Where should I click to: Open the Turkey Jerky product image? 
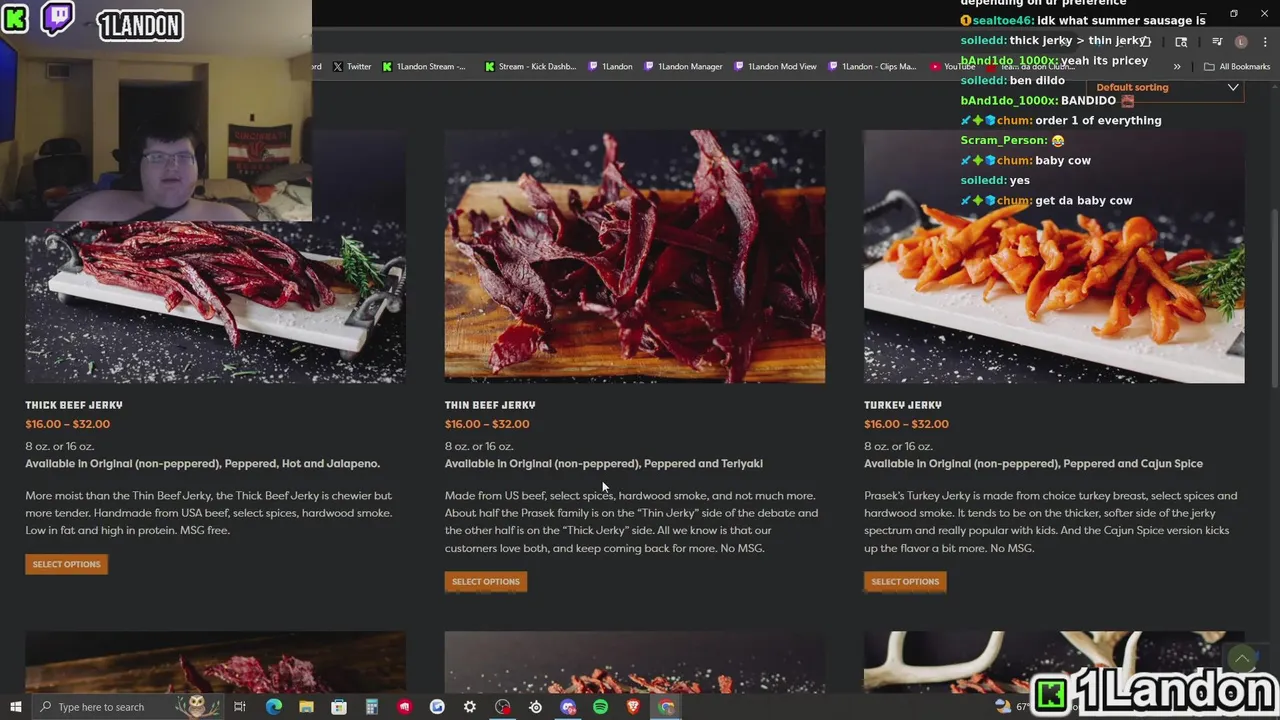point(1054,256)
